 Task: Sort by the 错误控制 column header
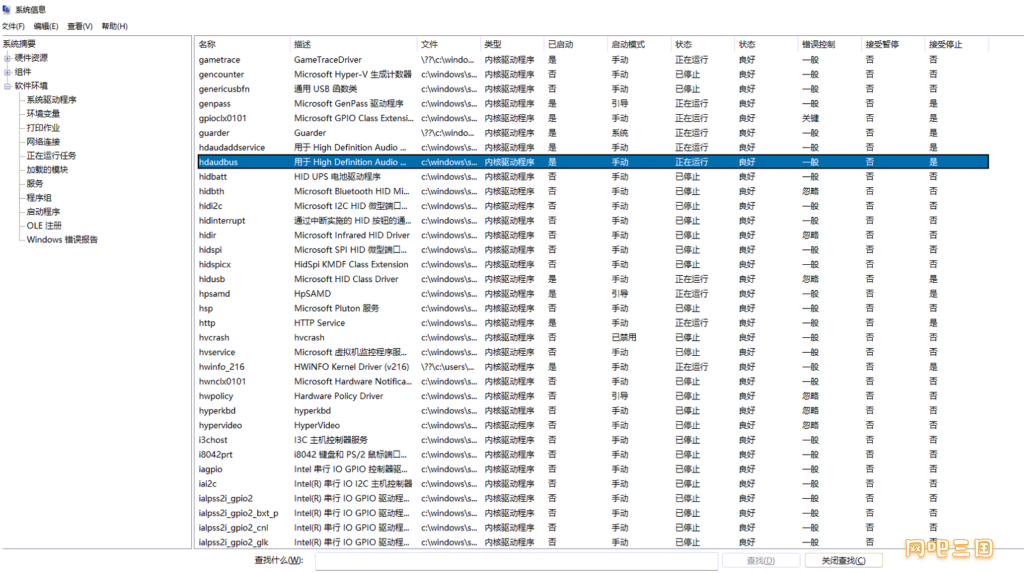point(829,44)
